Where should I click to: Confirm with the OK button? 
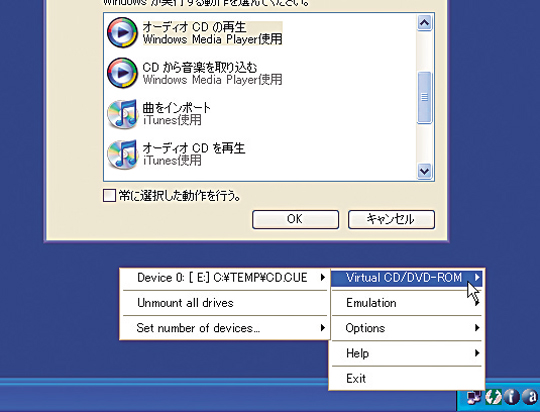point(295,219)
